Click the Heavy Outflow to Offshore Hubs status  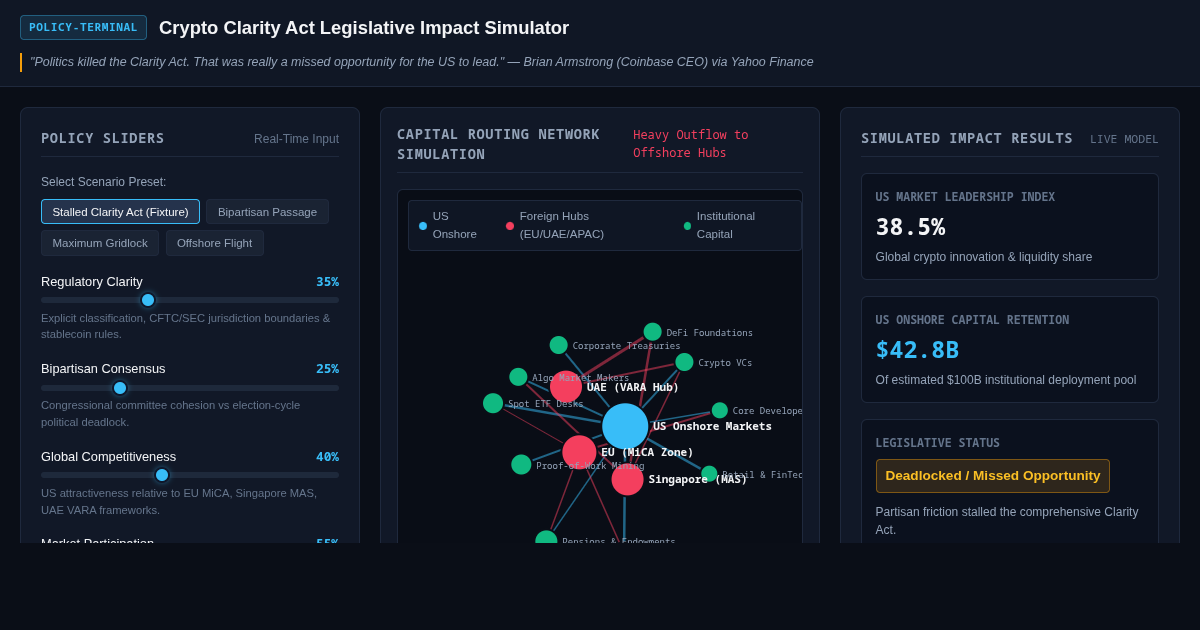tap(690, 144)
